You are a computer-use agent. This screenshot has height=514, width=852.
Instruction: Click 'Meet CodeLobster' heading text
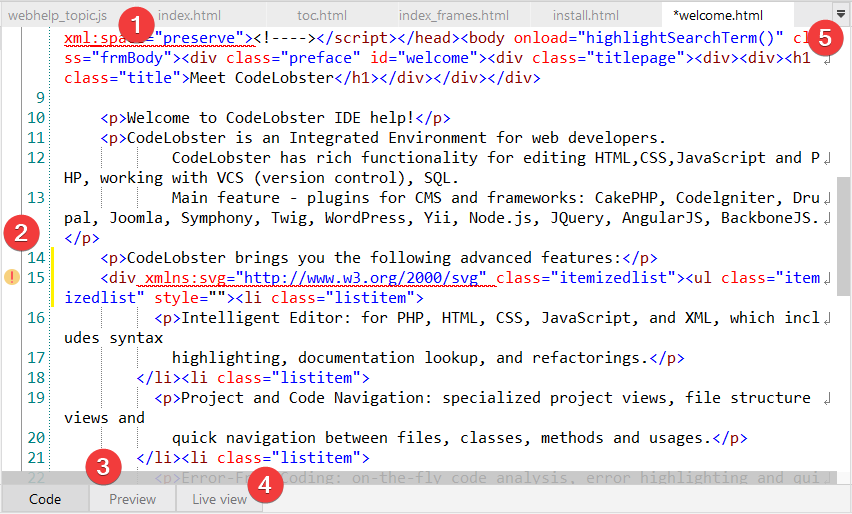[x=261, y=78]
